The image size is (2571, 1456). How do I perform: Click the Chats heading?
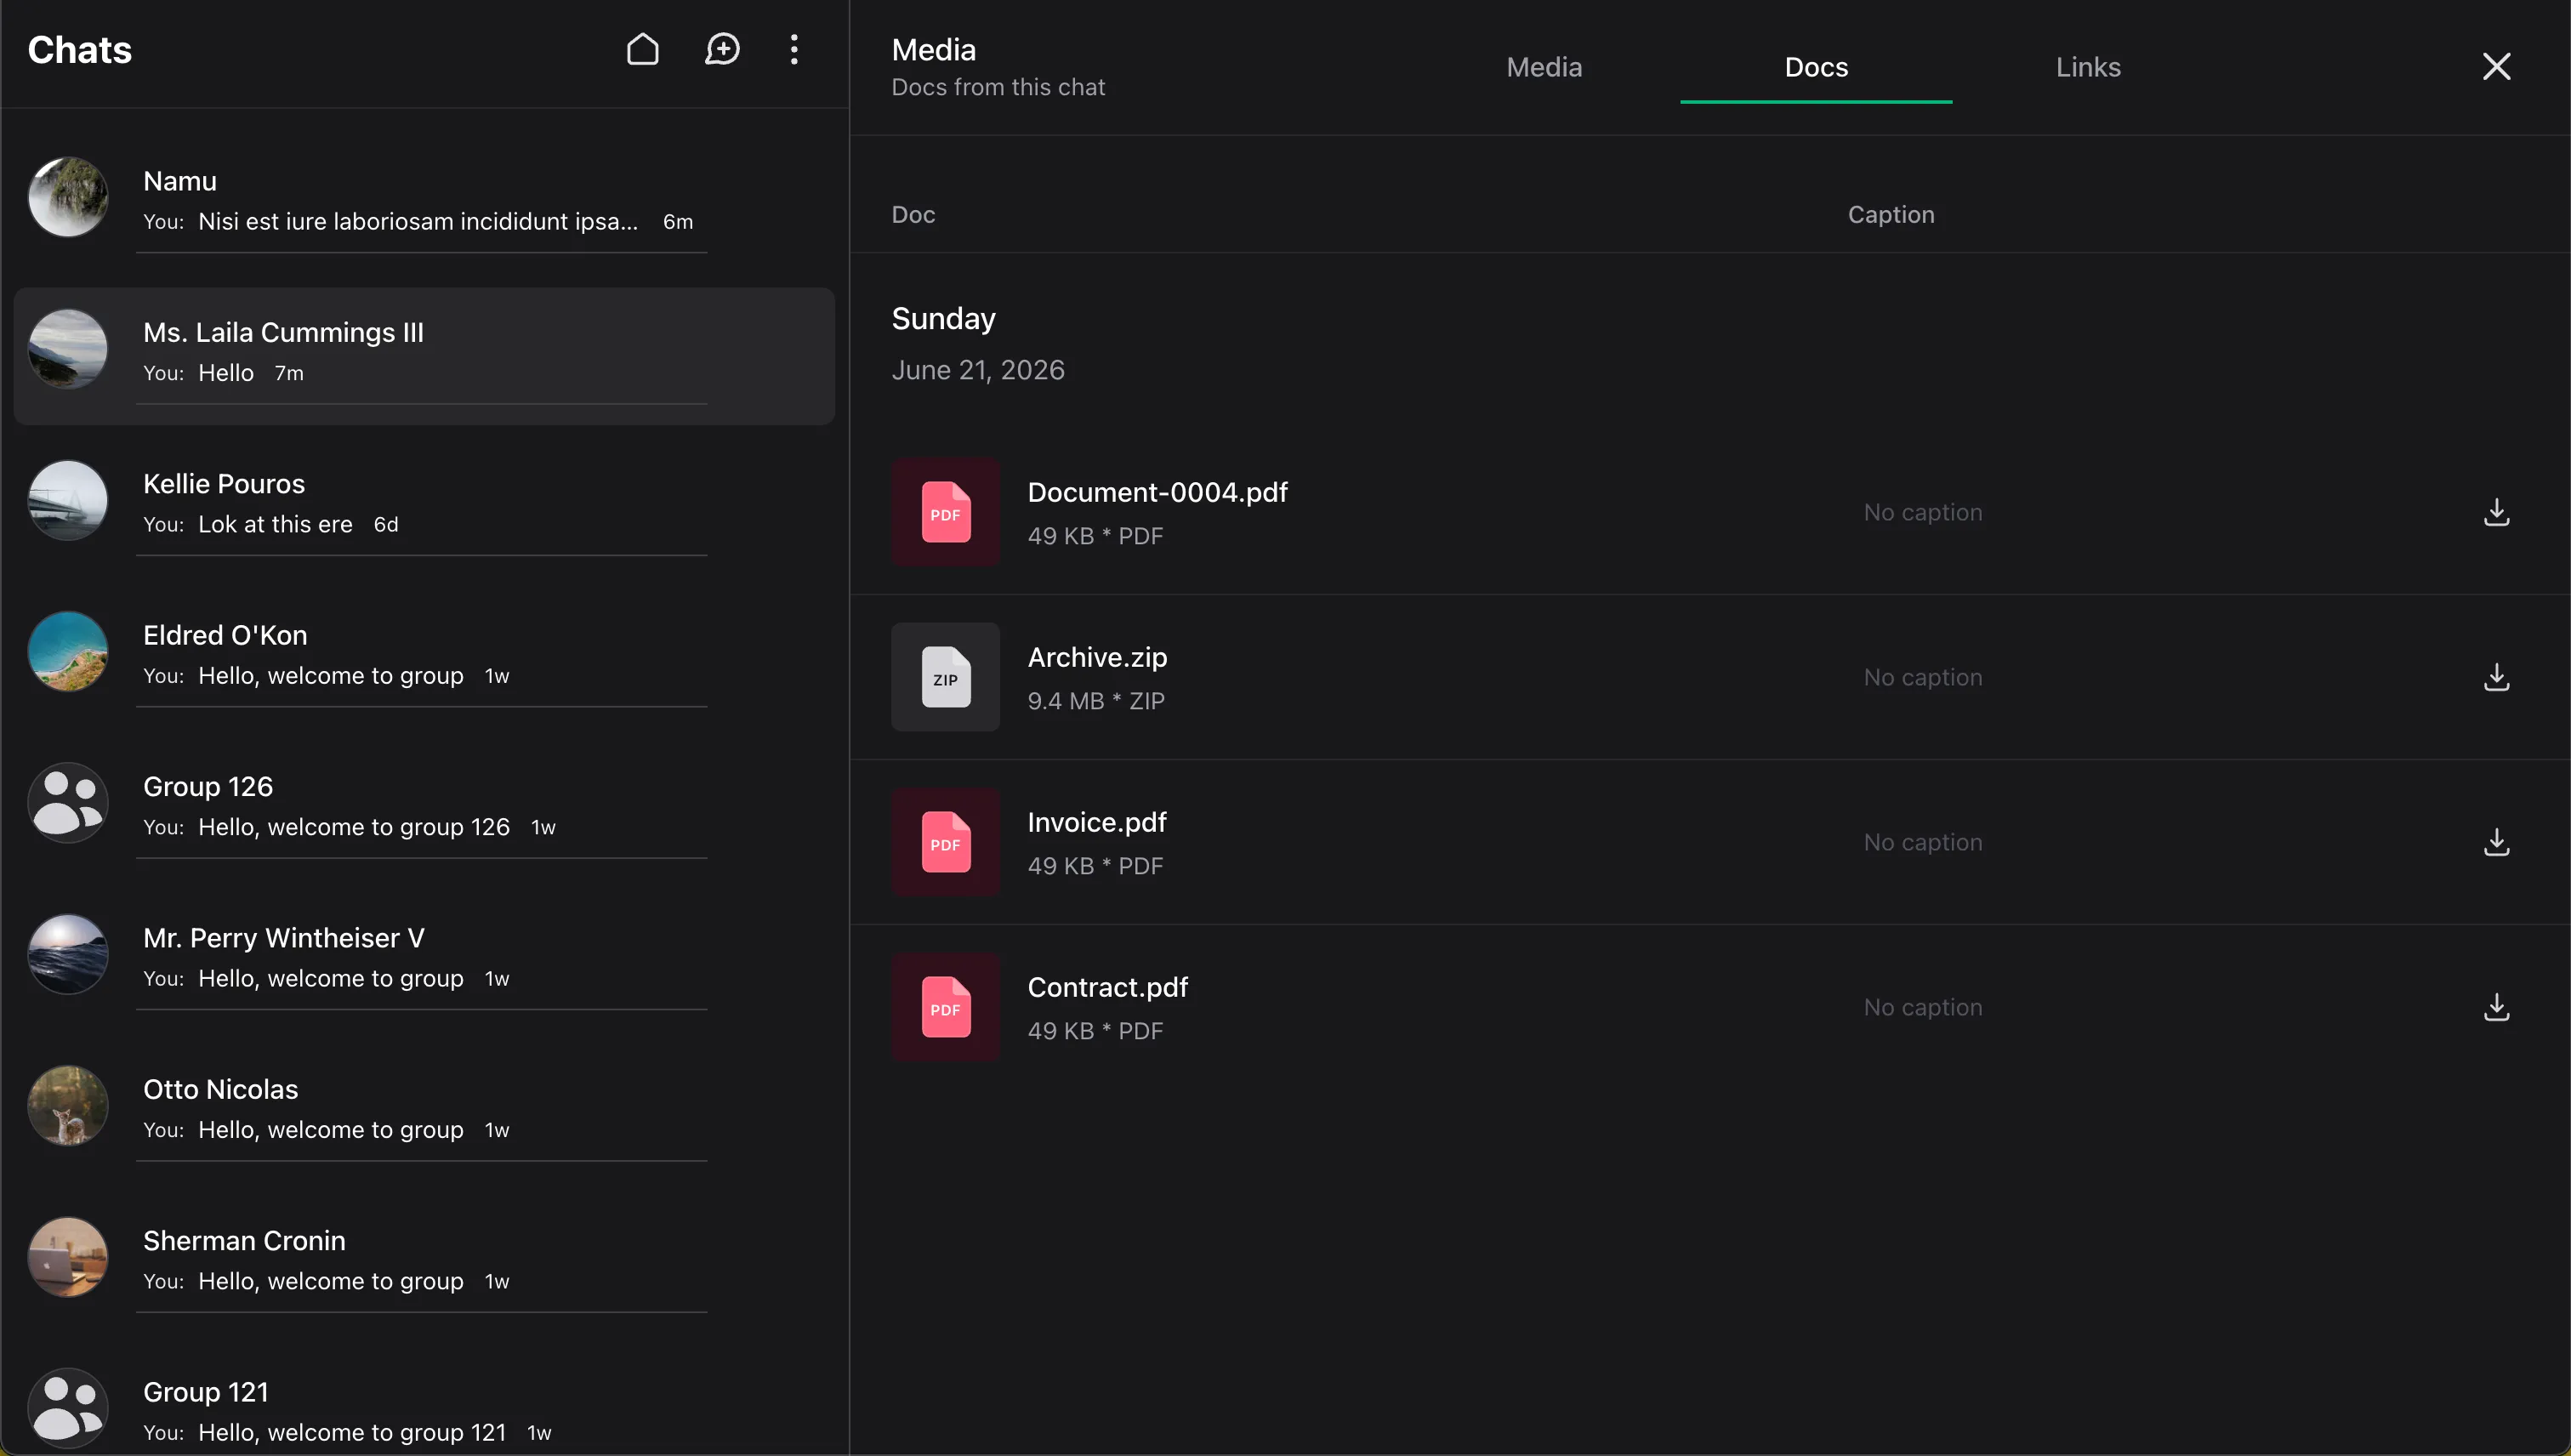coord(79,50)
